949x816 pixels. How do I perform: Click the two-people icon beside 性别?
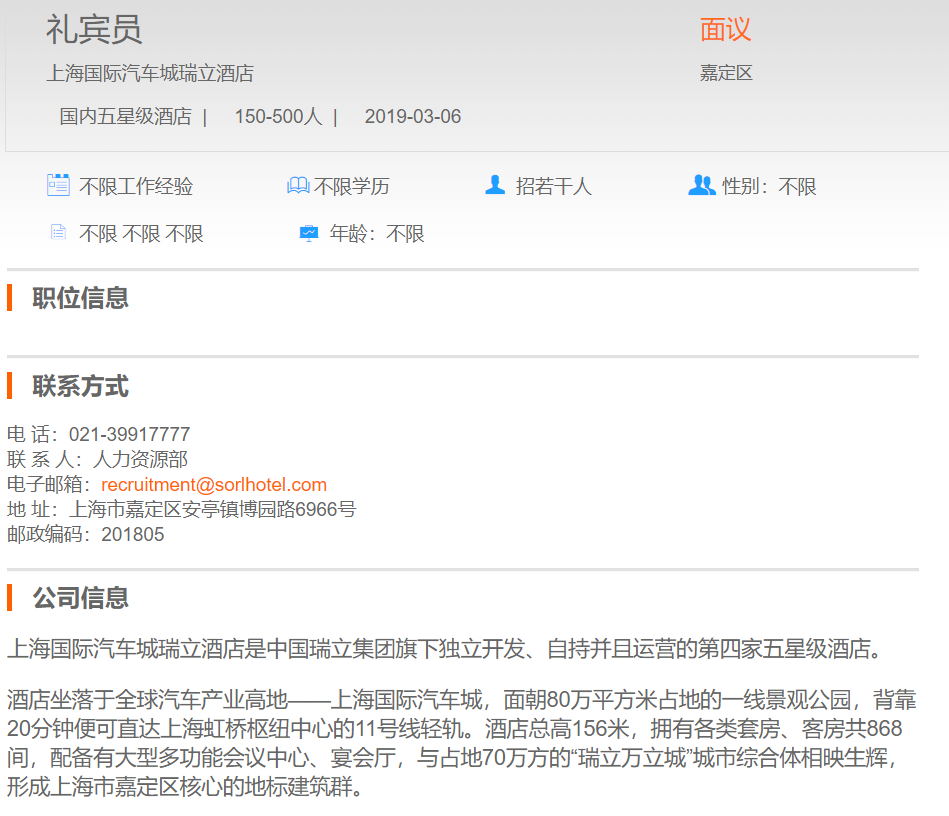702,185
